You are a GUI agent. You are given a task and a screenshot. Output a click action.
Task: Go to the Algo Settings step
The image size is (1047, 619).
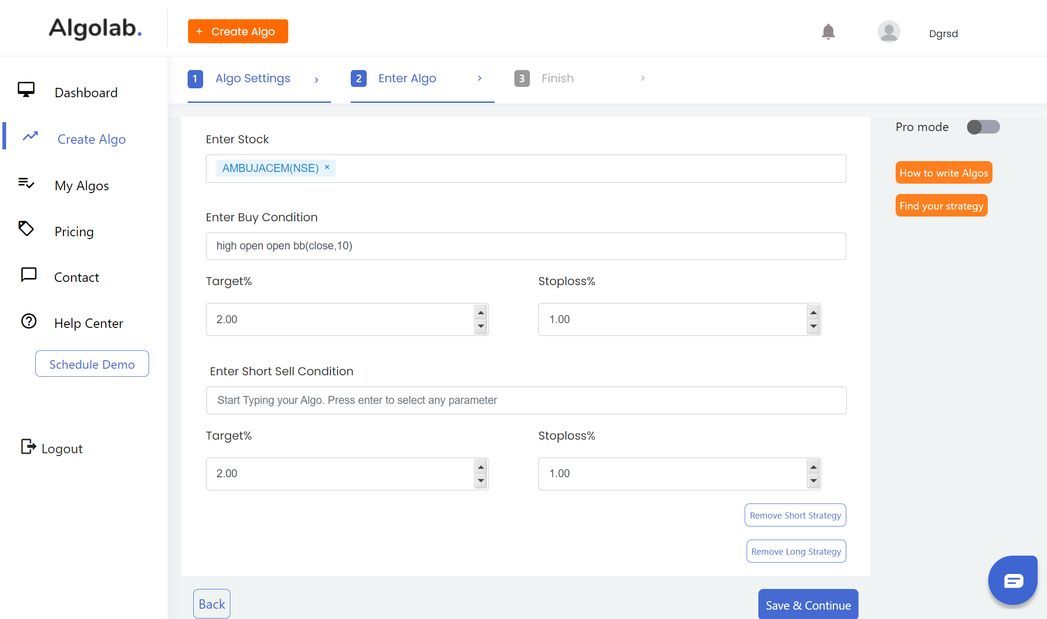(252, 78)
